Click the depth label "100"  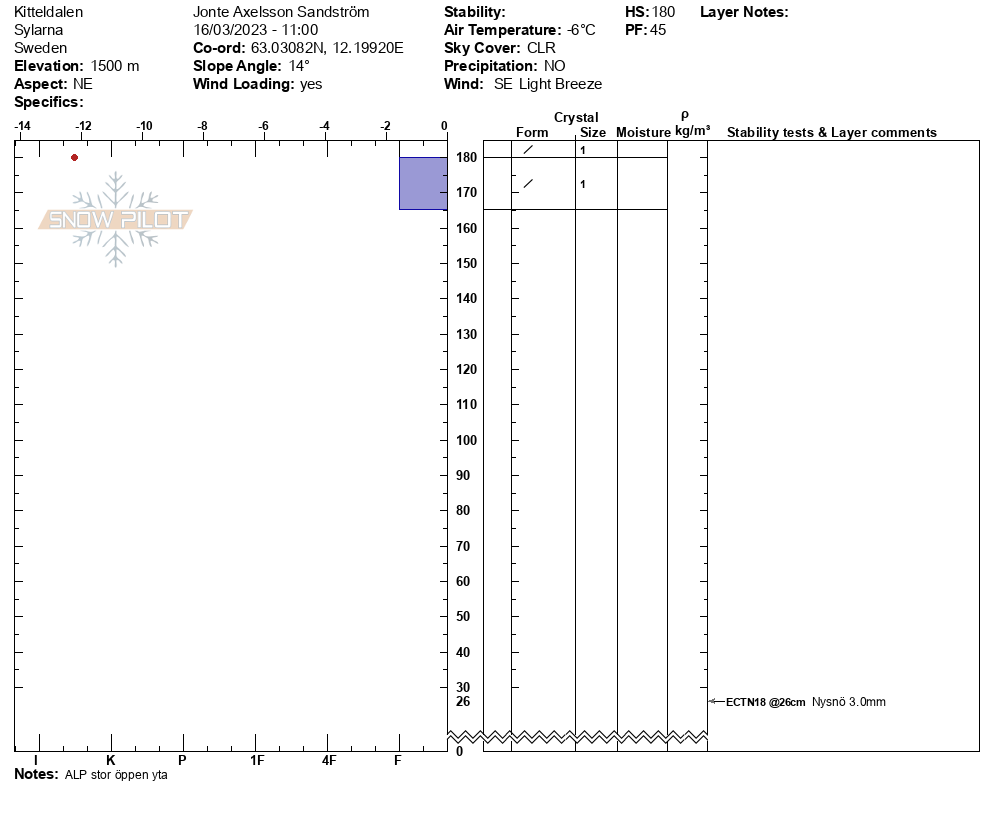point(467,440)
